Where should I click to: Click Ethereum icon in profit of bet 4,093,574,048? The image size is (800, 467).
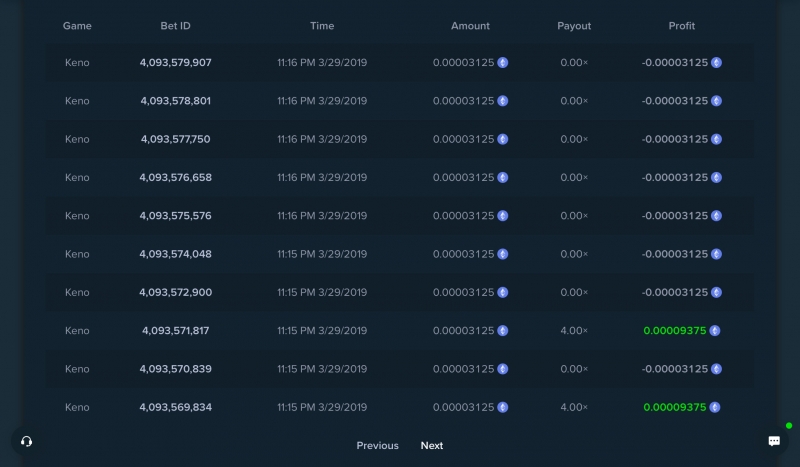(x=716, y=254)
